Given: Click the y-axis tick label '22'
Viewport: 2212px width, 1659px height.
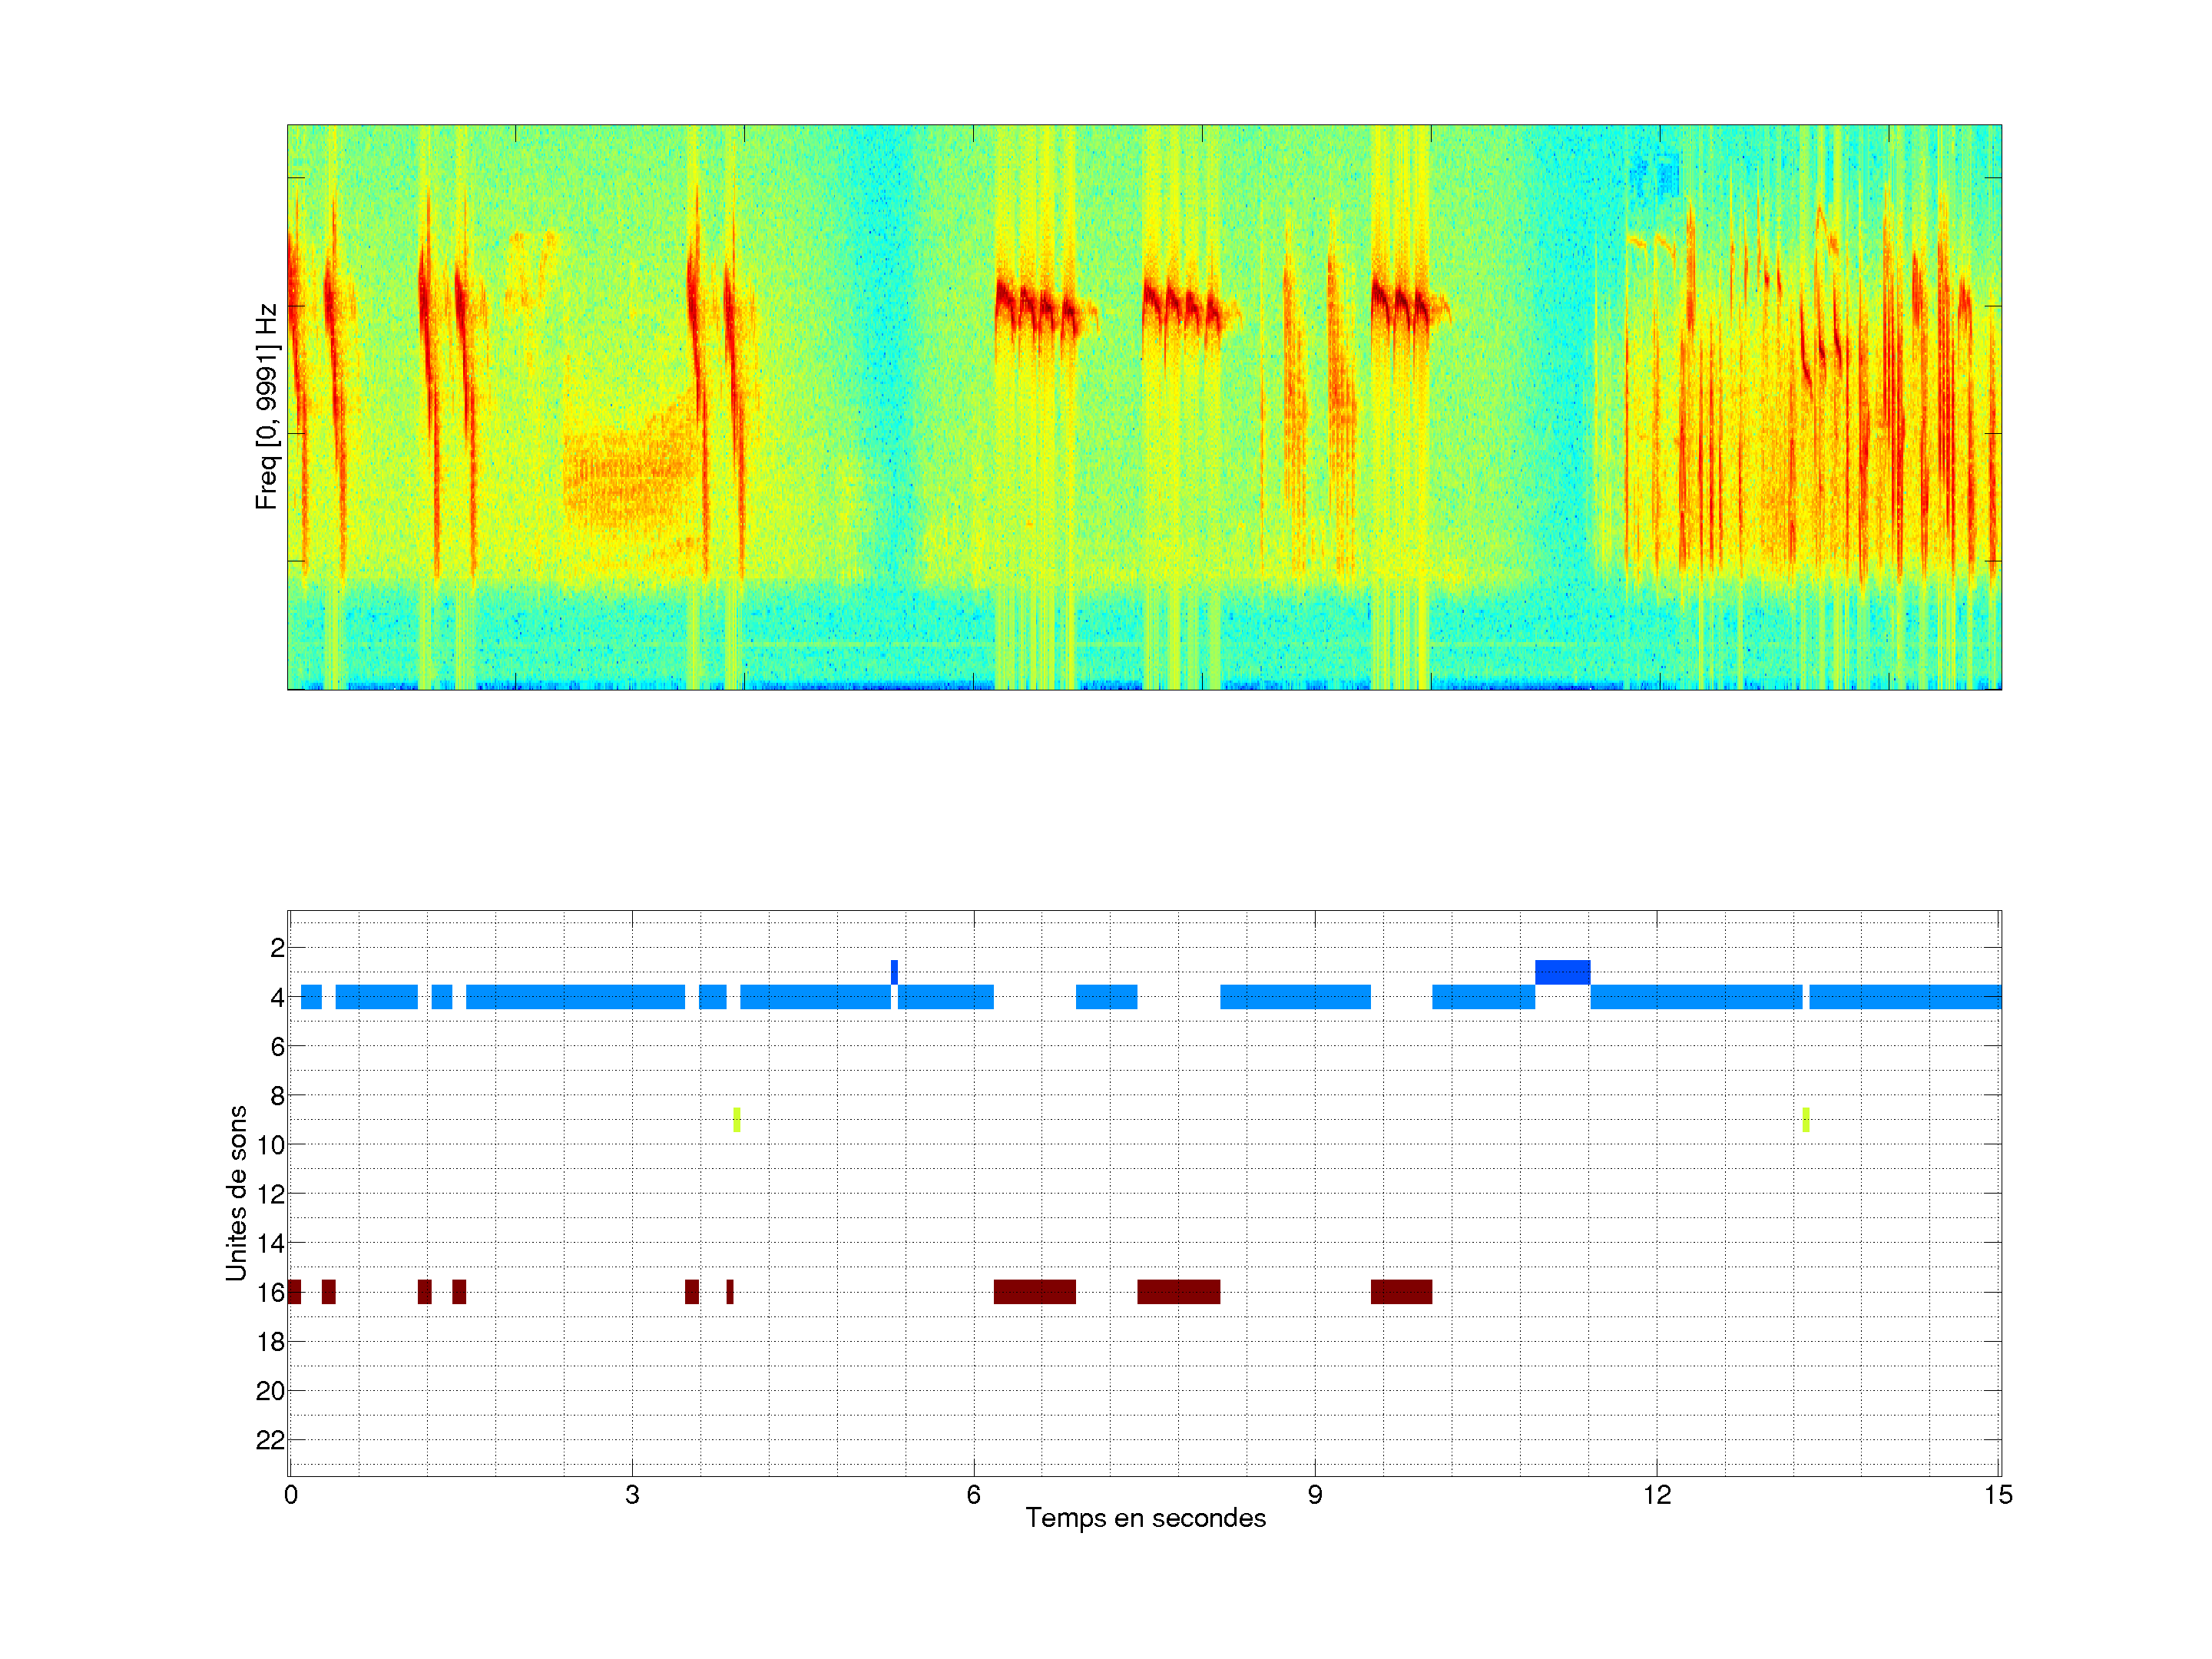Looking at the screenshot, I should pyautogui.click(x=270, y=1440).
